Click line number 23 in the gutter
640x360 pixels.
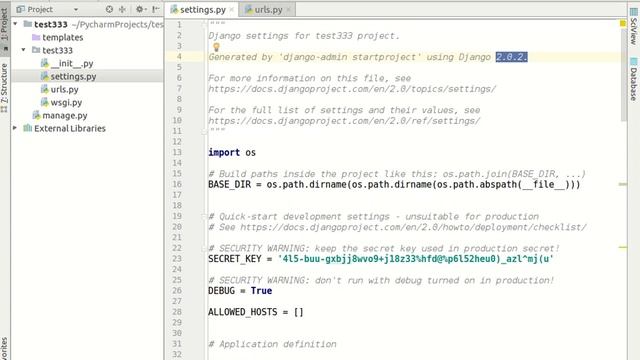pos(177,259)
